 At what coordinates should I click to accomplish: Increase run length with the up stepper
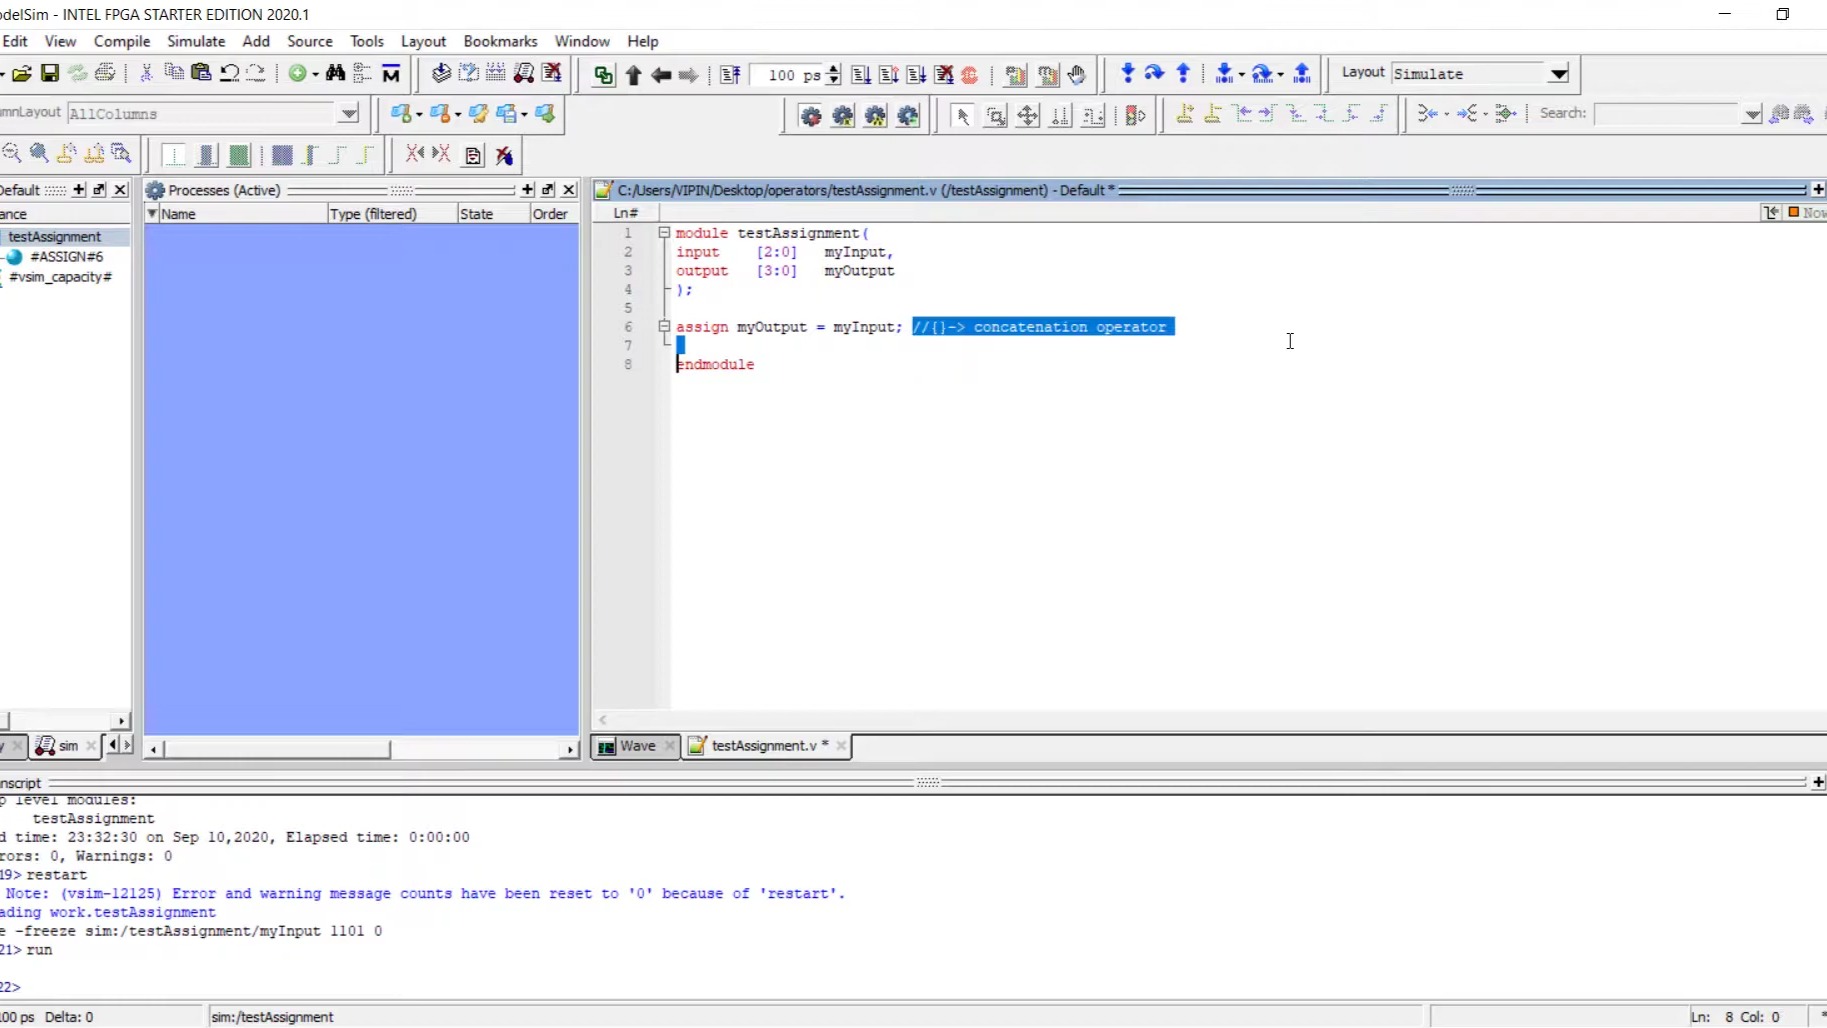point(833,69)
